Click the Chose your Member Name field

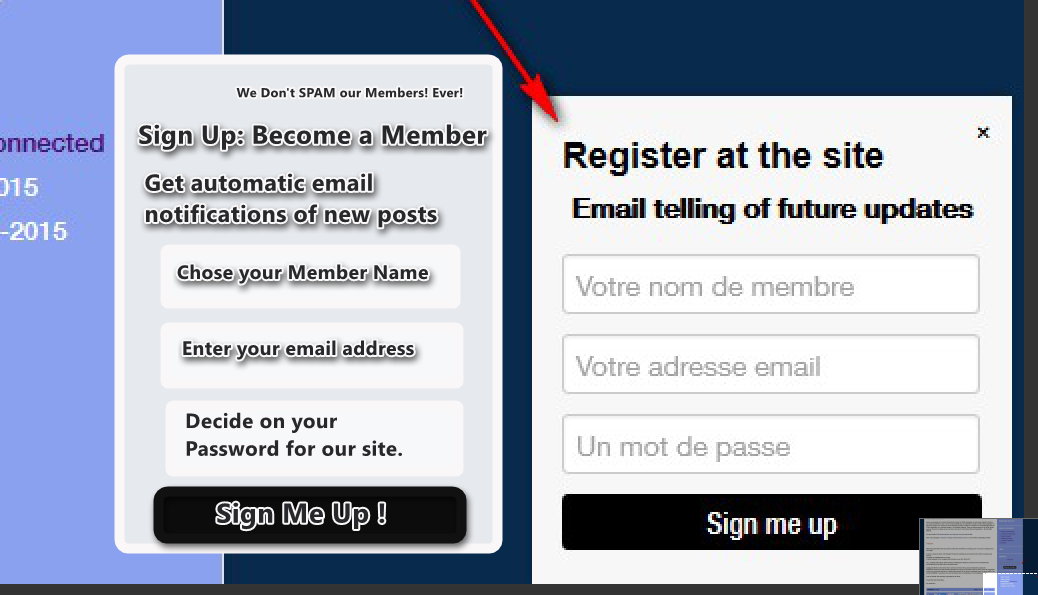click(310, 276)
